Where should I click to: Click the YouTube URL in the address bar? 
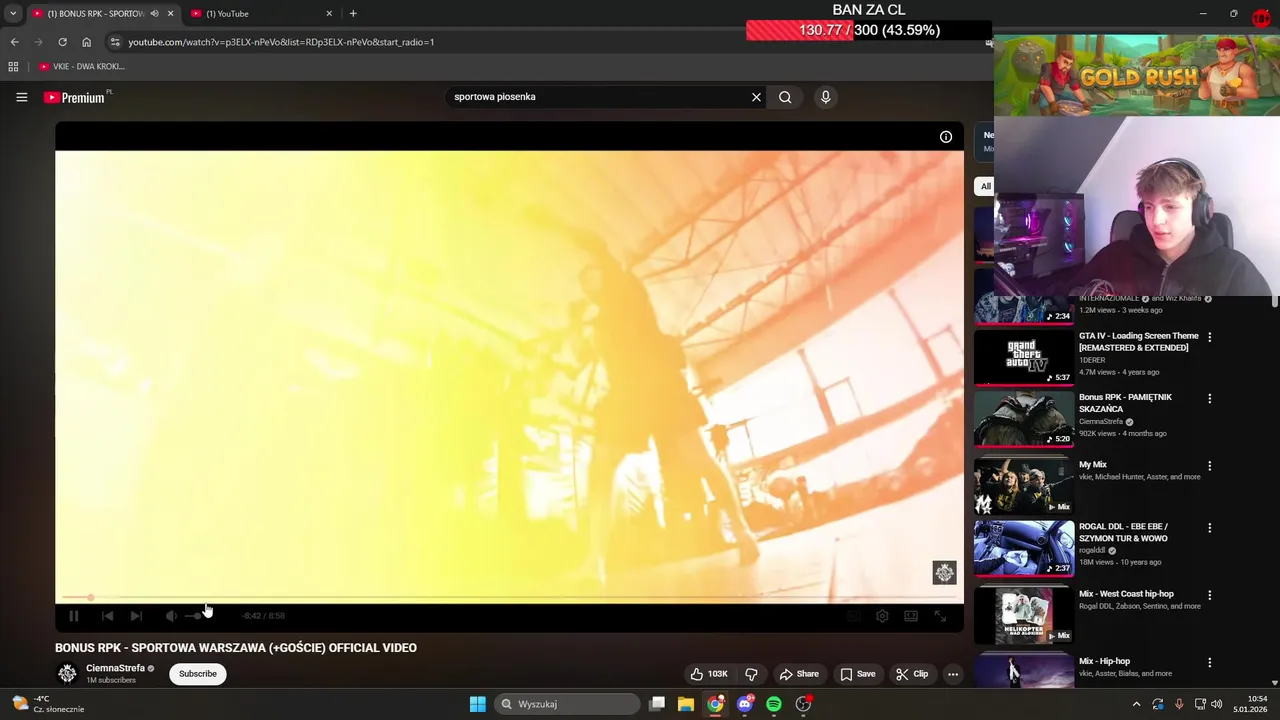tap(281, 42)
